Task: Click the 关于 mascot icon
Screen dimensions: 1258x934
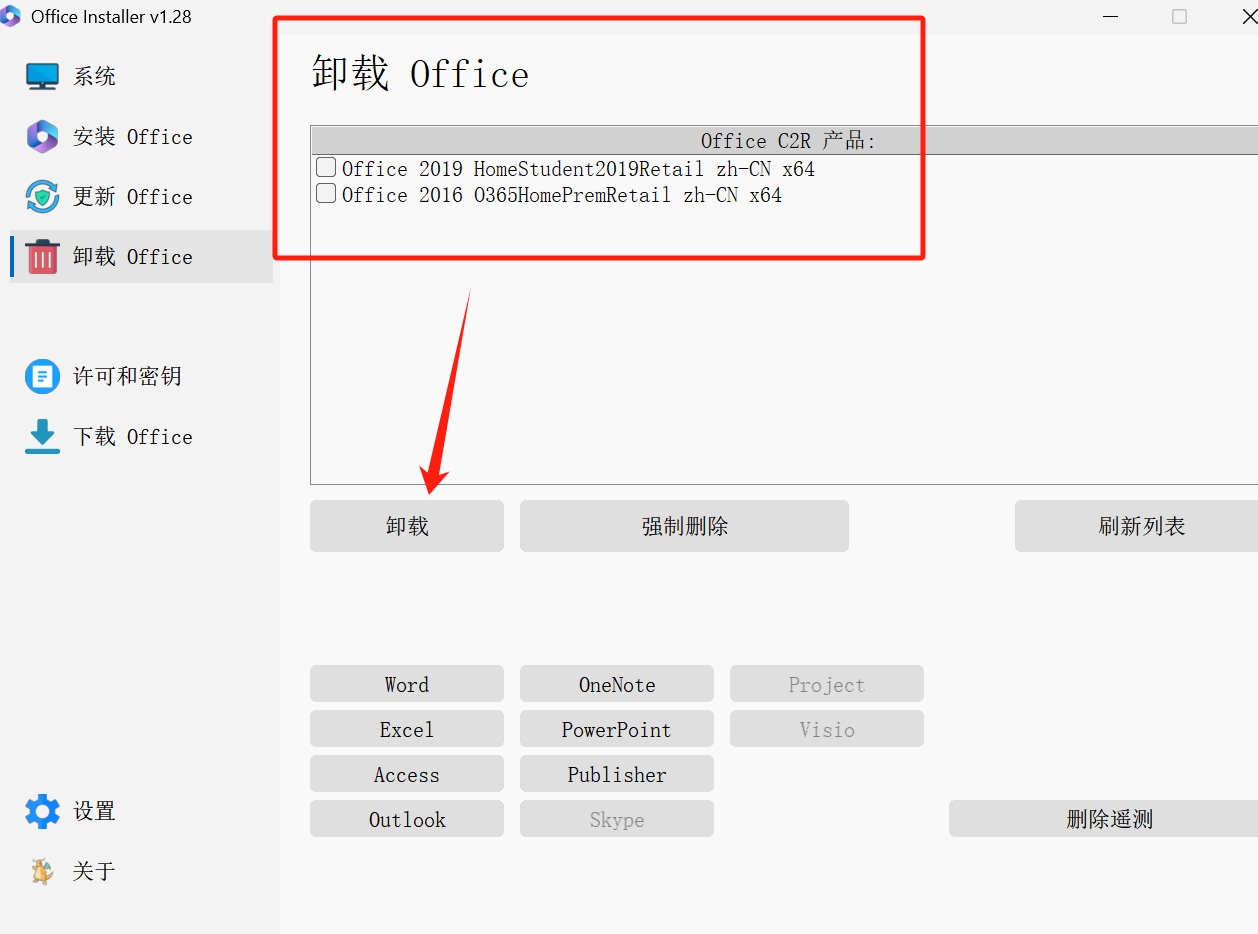Action: 41,871
